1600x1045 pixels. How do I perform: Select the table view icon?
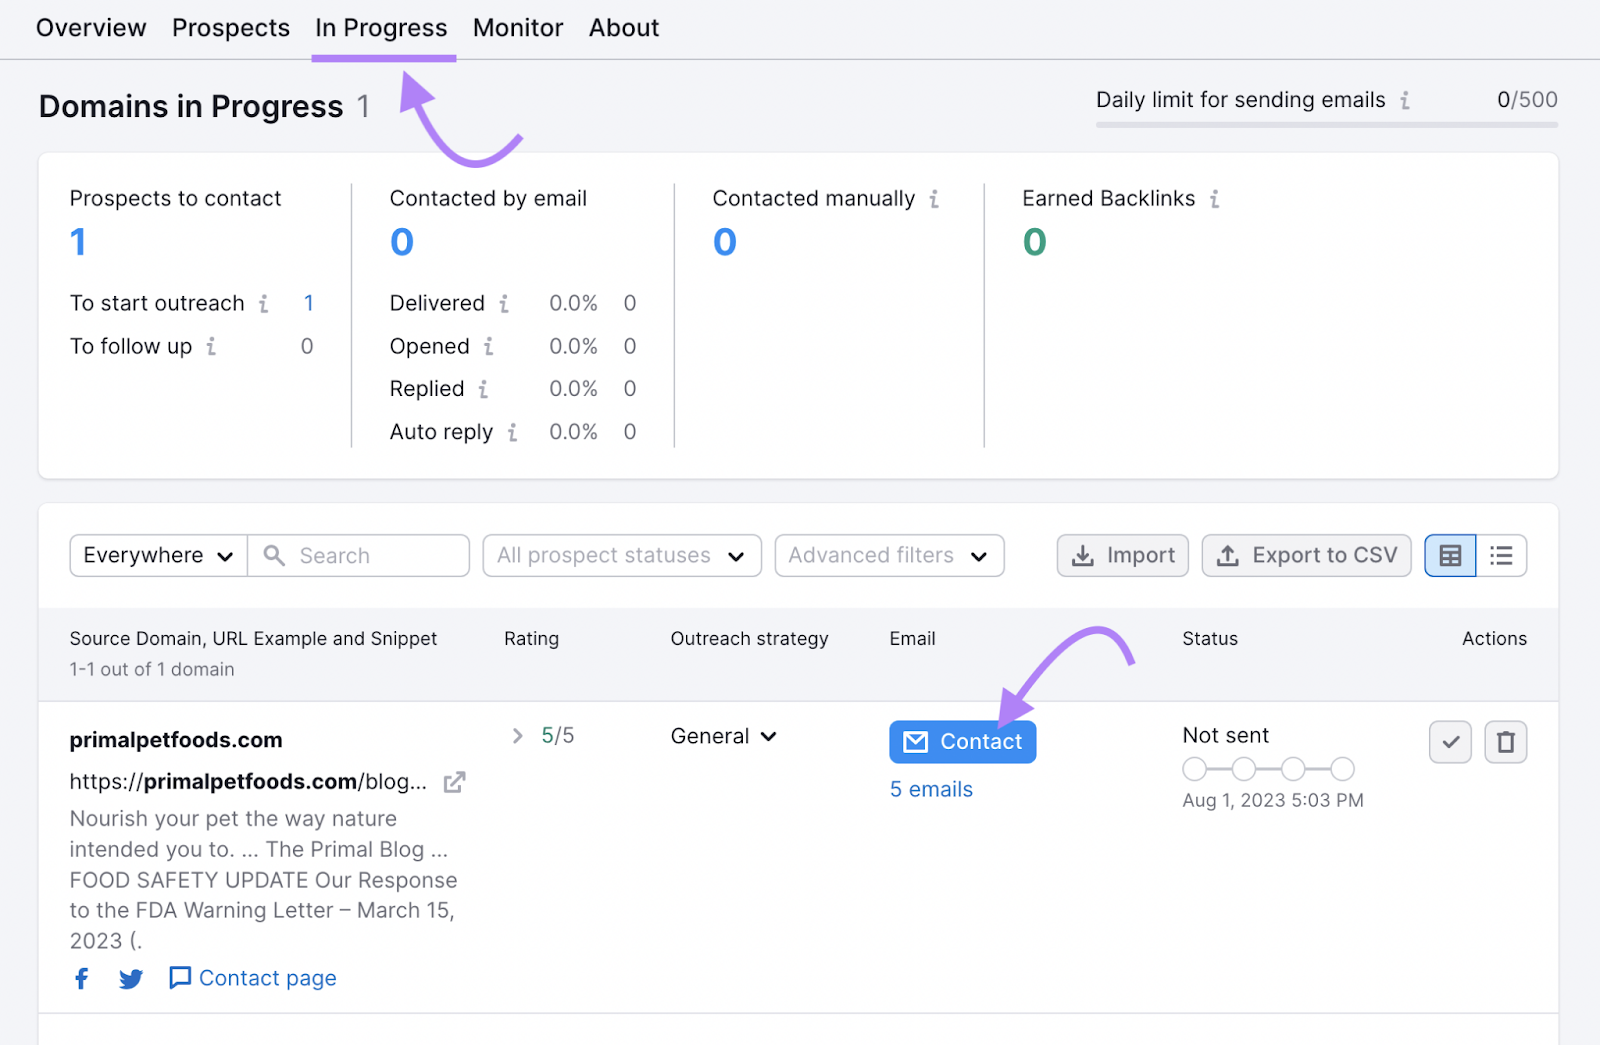(1450, 555)
